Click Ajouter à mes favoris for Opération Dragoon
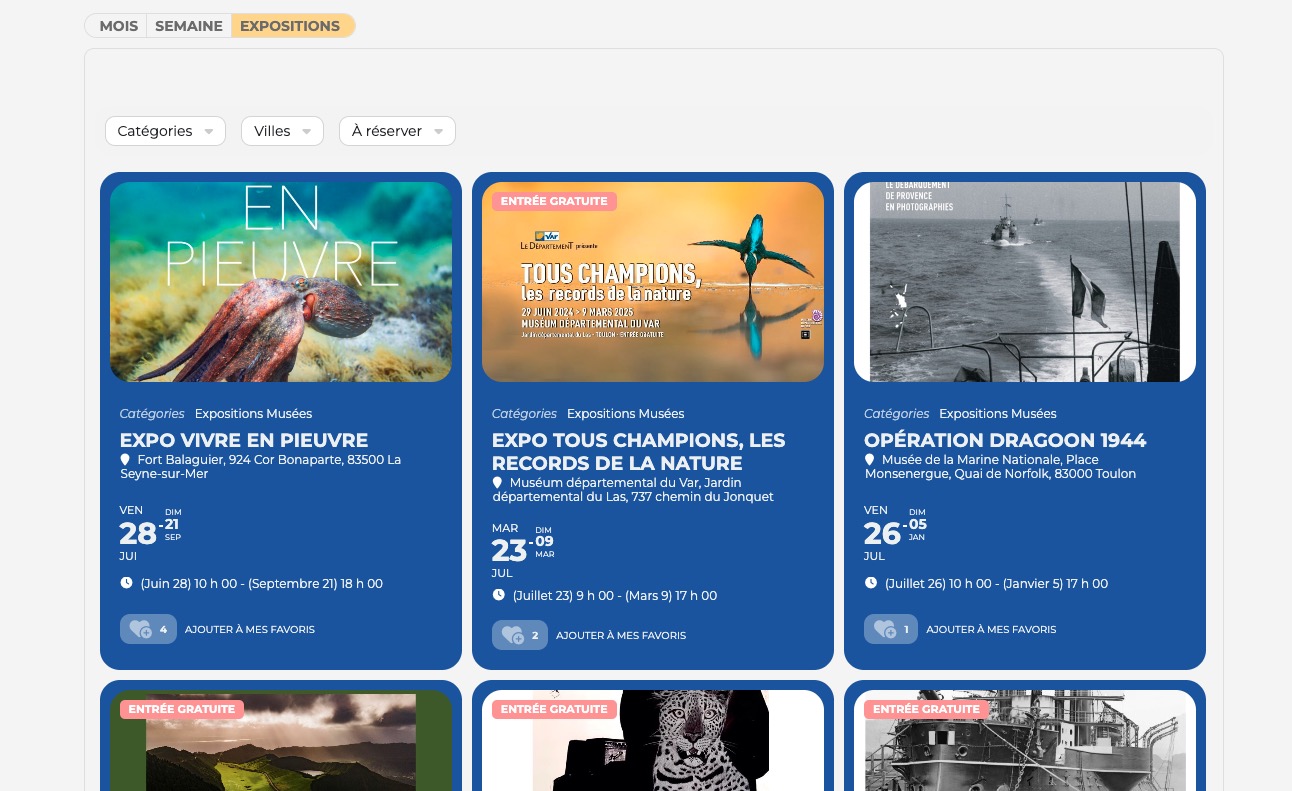 click(991, 630)
